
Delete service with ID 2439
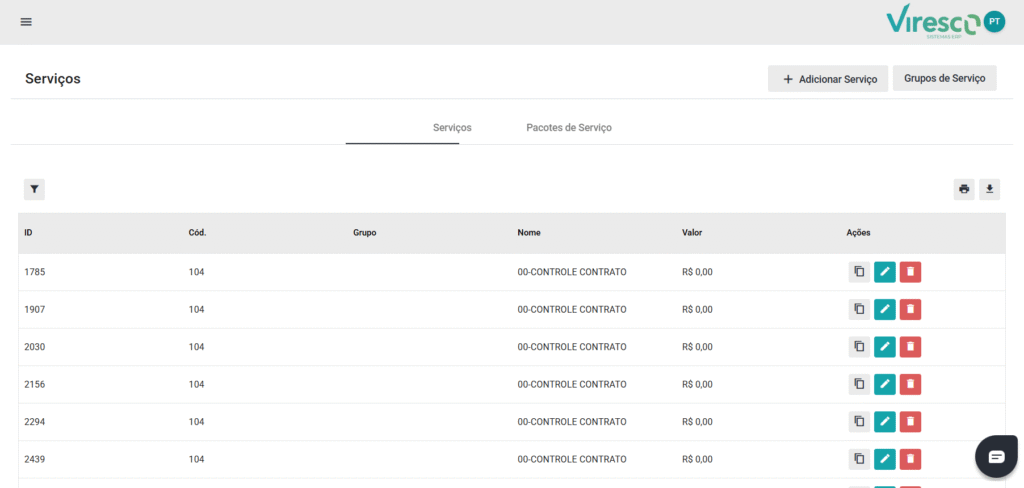click(910, 459)
